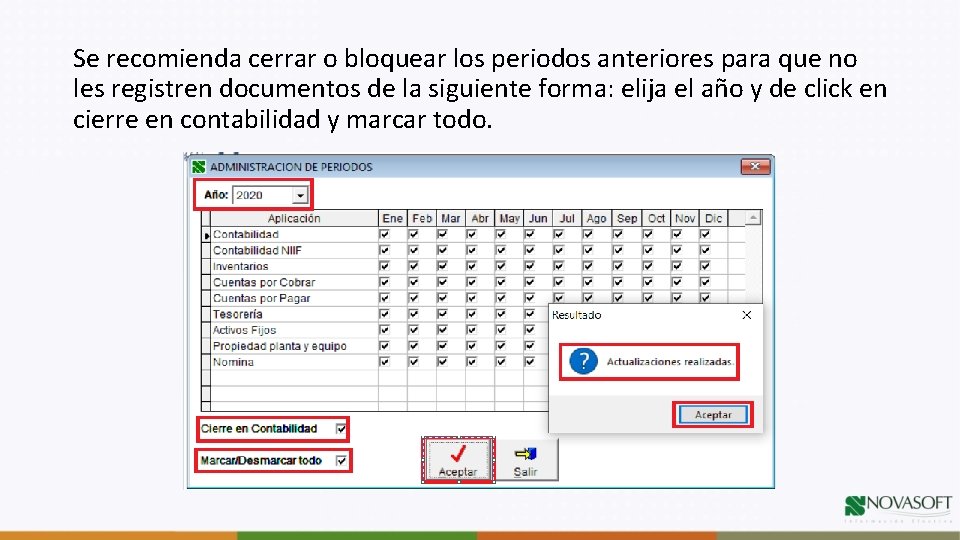Image resolution: width=960 pixels, height=540 pixels.
Task: Uncheck Nomina for Mar
Action: tap(442, 362)
